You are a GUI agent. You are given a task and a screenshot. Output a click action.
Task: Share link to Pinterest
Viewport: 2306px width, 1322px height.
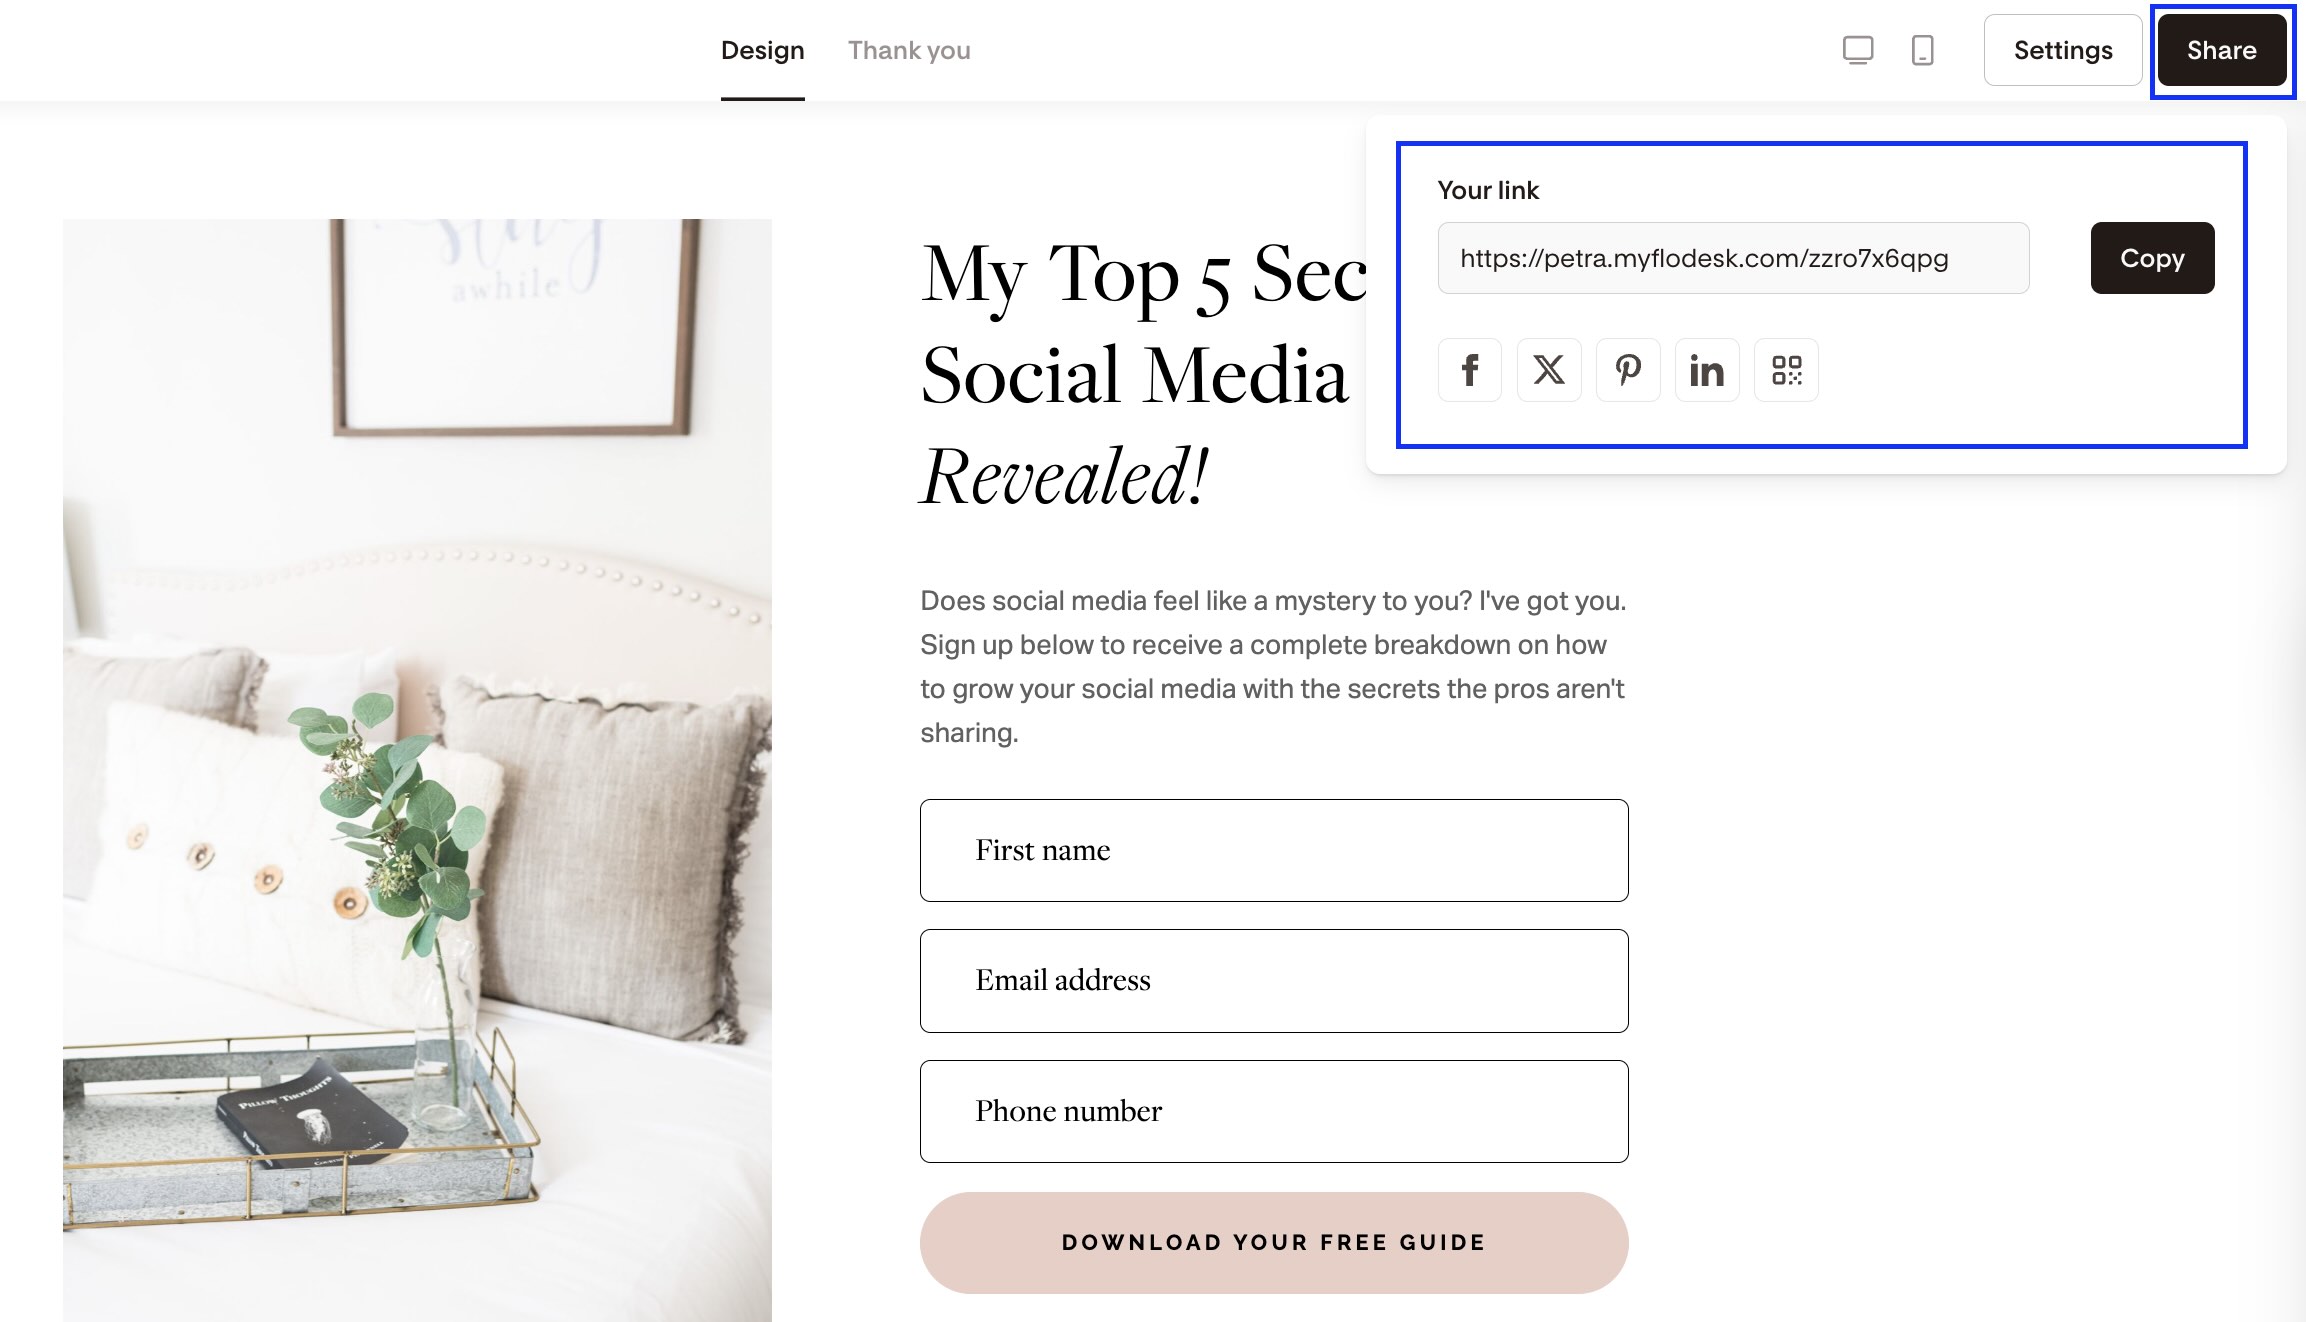click(1627, 370)
